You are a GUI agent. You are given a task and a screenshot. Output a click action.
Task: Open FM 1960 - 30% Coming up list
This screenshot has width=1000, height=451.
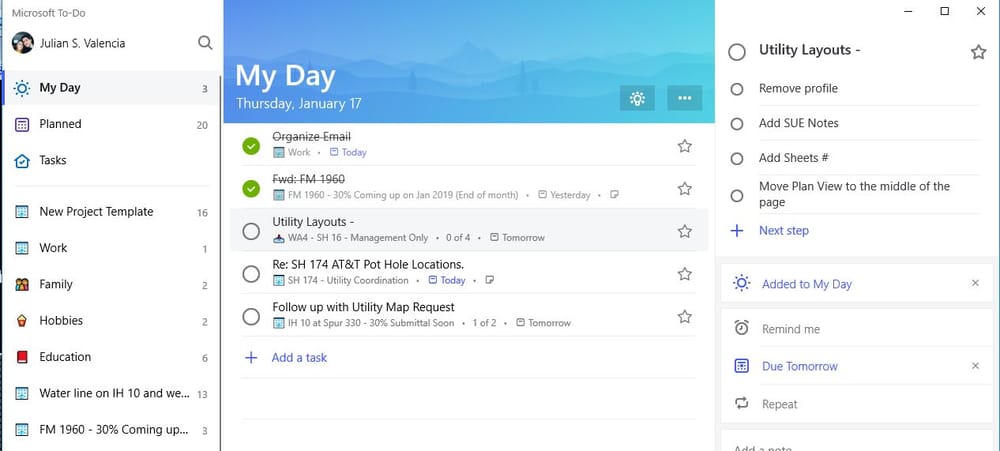(111, 430)
